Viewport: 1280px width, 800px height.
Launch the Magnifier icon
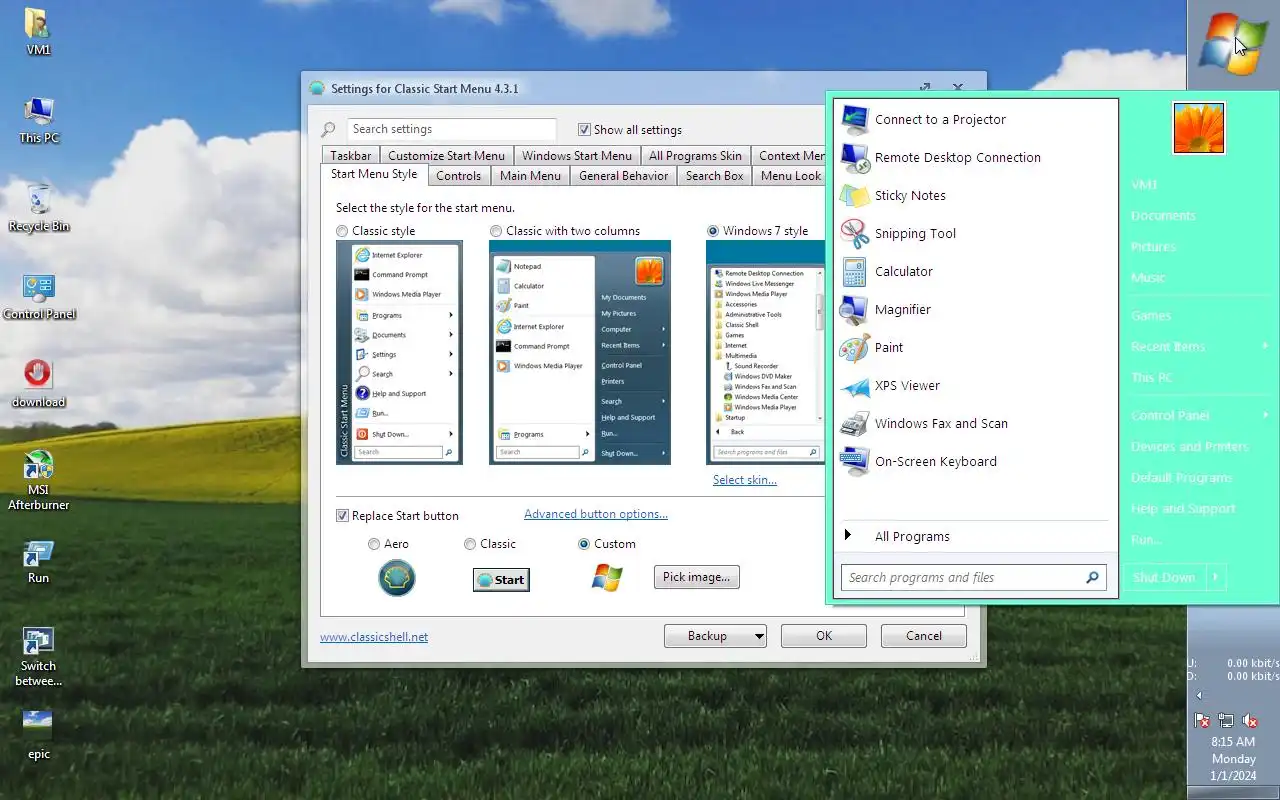(x=855, y=309)
